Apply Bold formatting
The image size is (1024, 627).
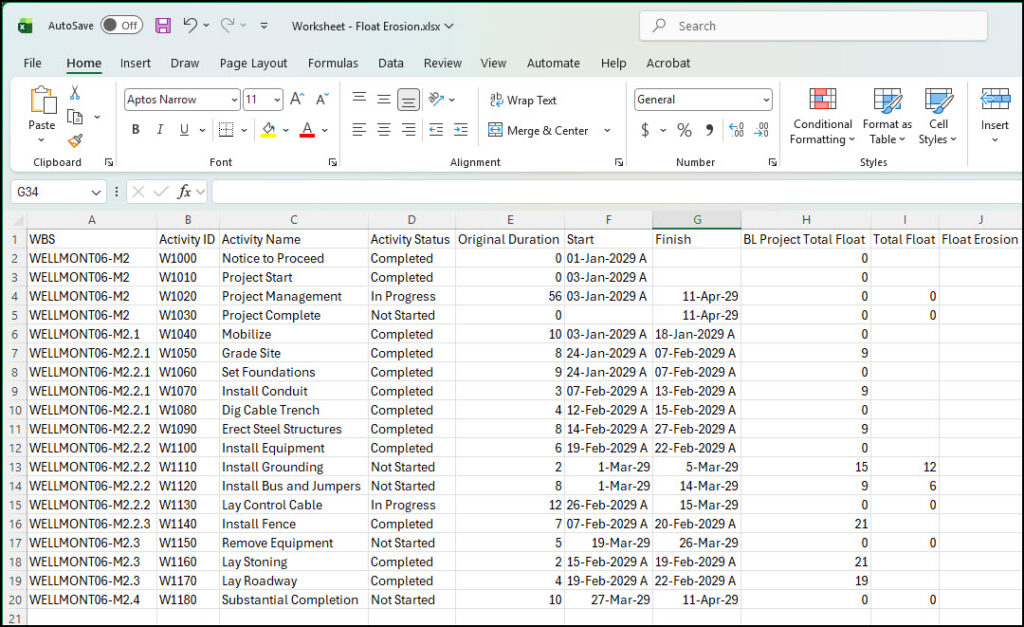[136, 130]
